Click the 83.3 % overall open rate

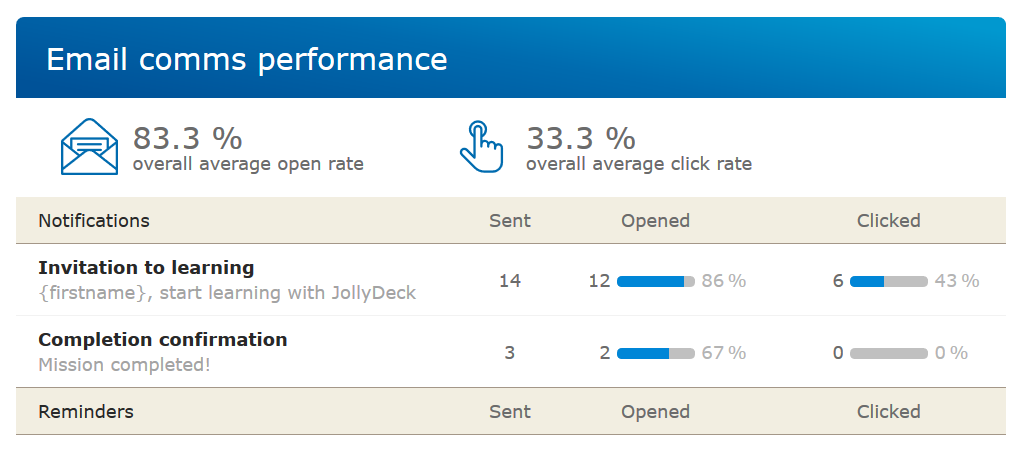[x=188, y=138]
